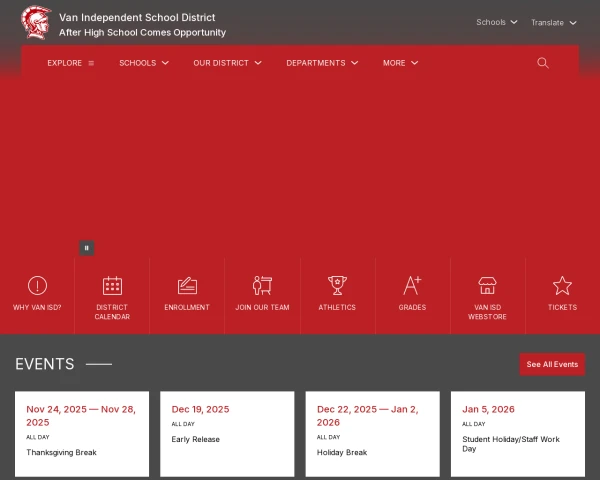The width and height of the screenshot is (600, 480).
Task: Click the Why Van ISD exclamation icon
Action: click(x=37, y=286)
